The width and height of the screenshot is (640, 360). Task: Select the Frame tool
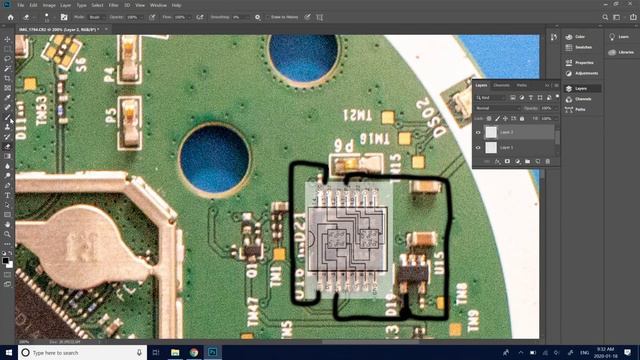click(7, 88)
